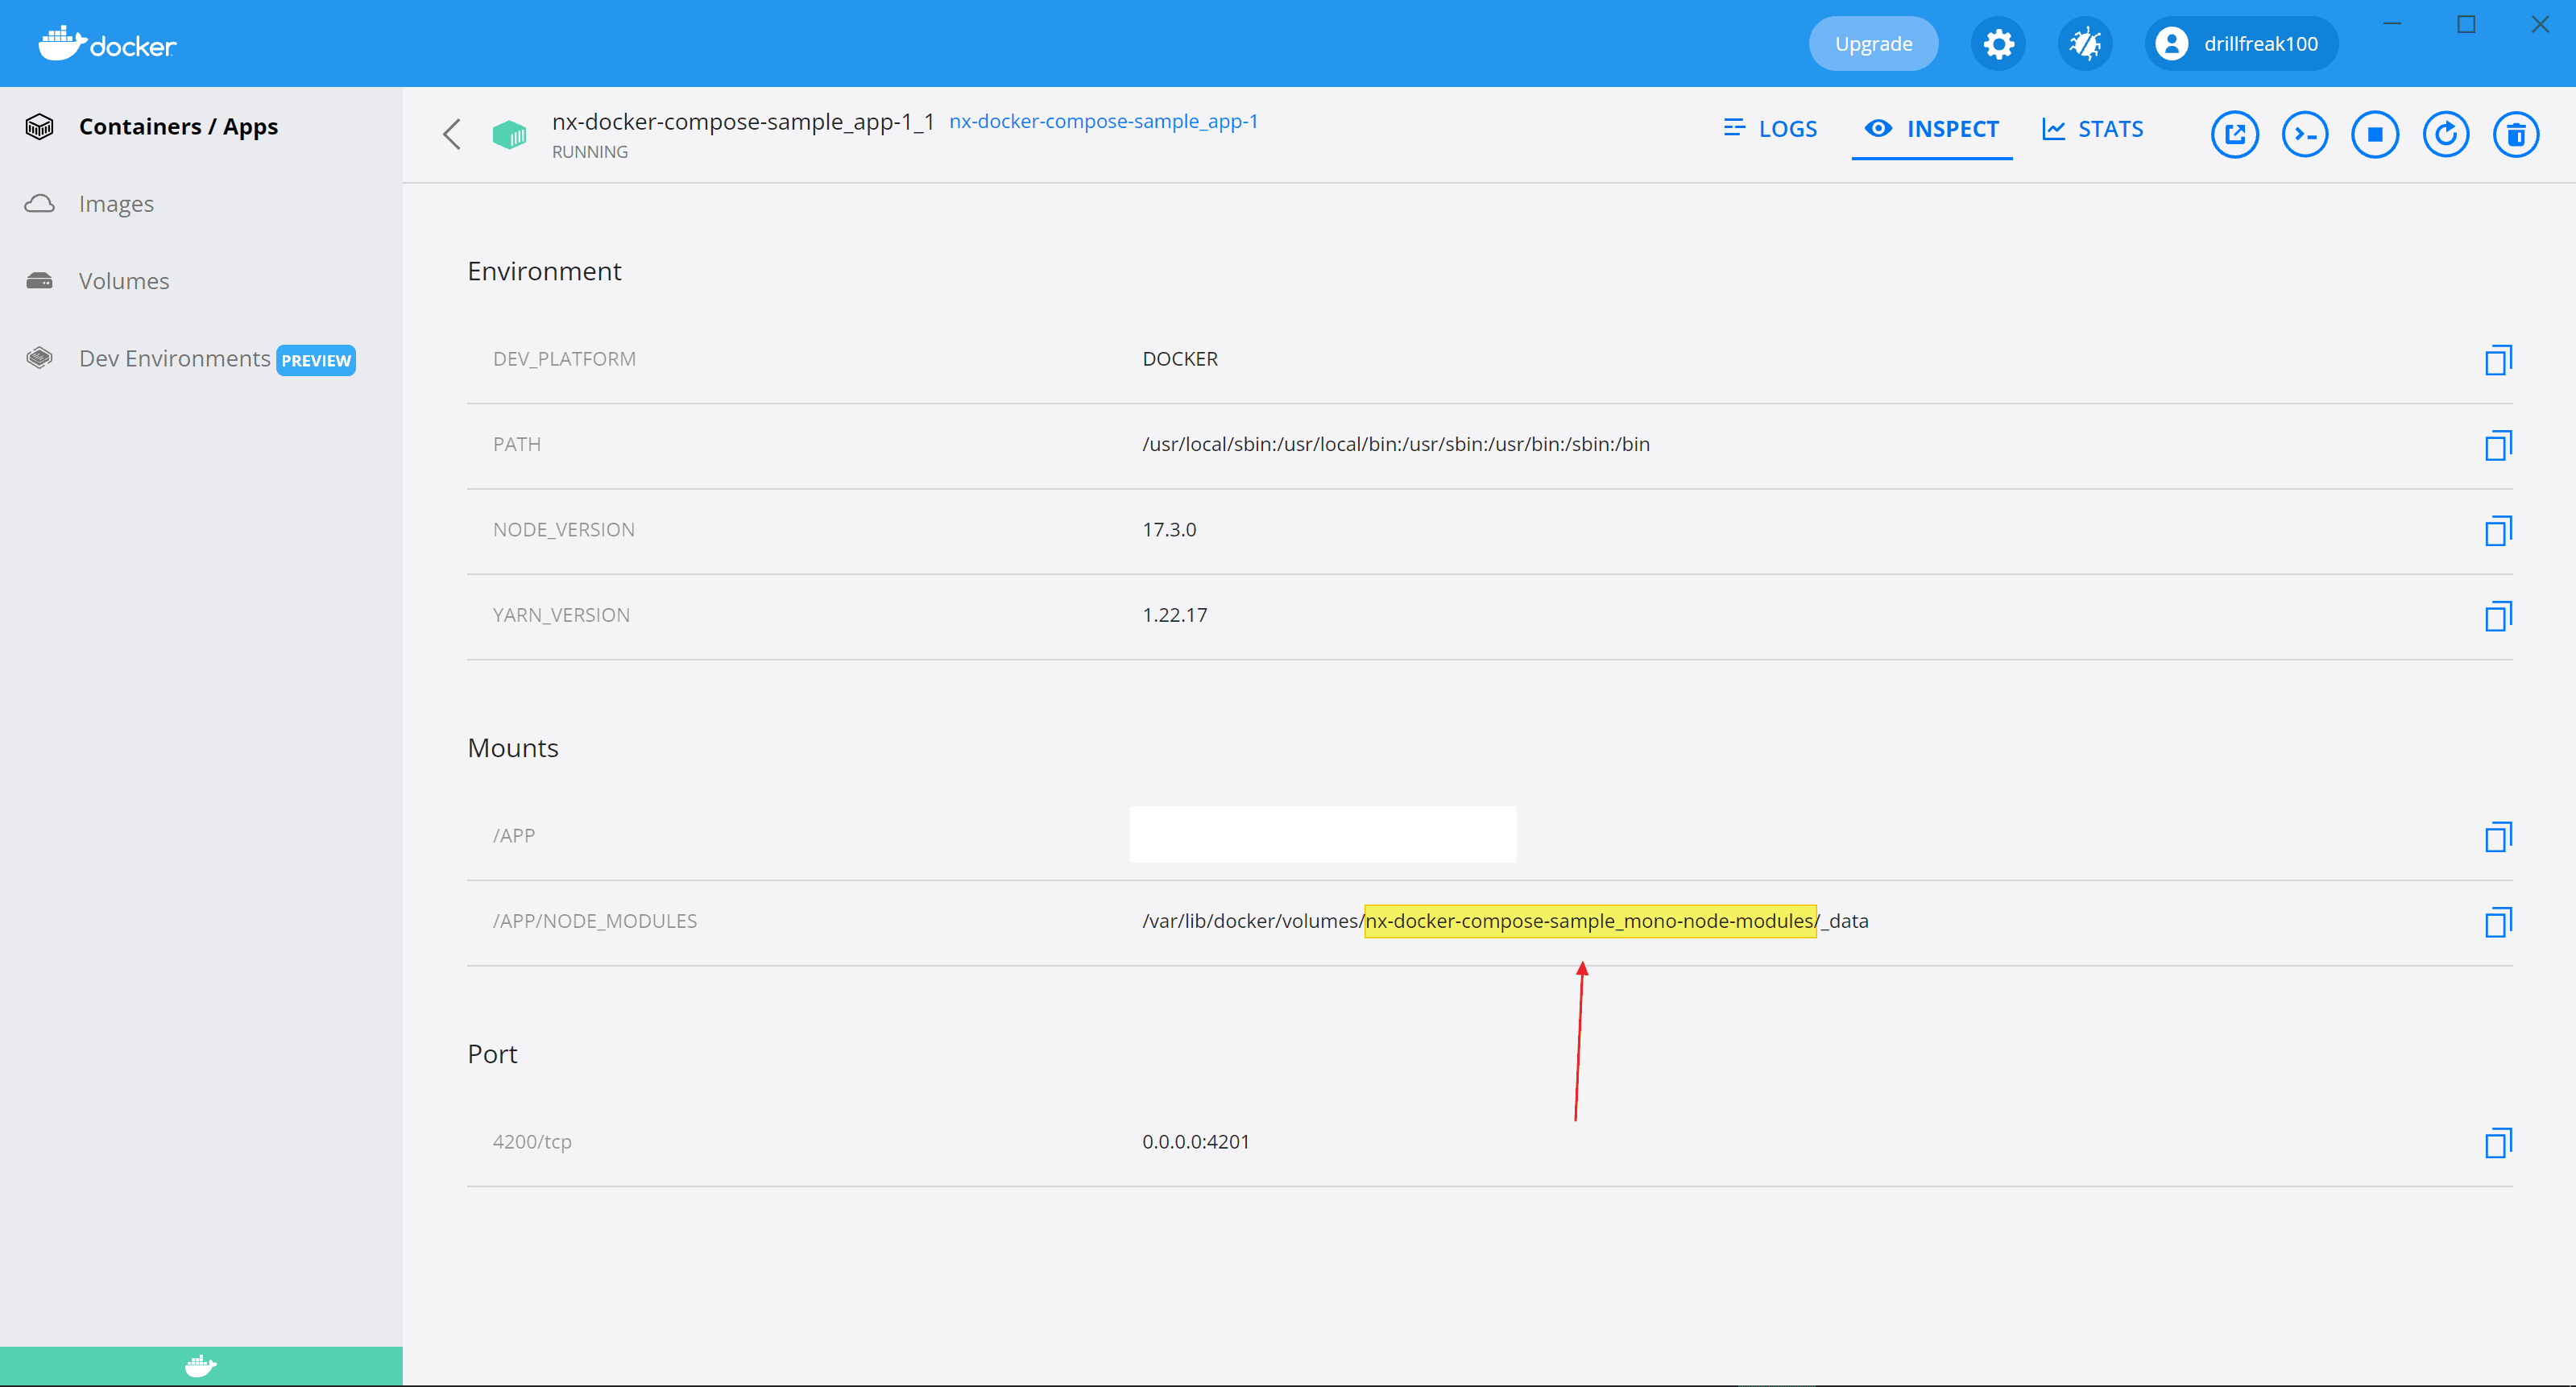The image size is (2576, 1387).
Task: Open container in browser icon
Action: click(x=2234, y=134)
